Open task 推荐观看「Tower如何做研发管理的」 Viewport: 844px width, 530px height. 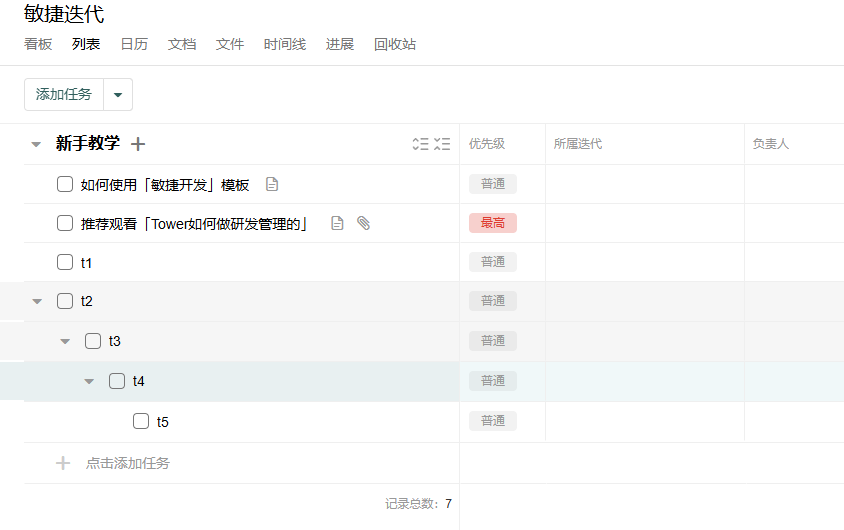click(x=194, y=224)
